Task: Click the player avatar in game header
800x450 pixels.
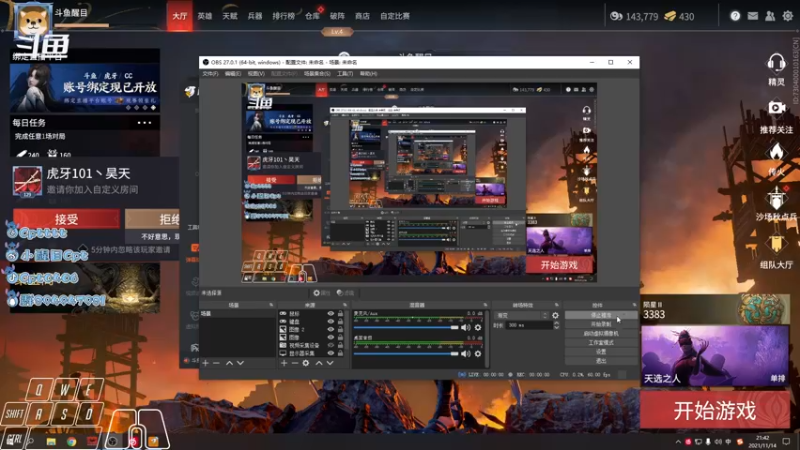Action: pyautogui.click(x=34, y=20)
